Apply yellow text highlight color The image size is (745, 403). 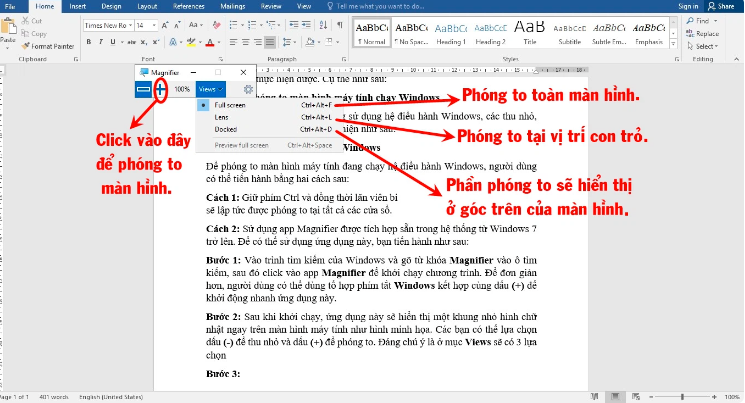coord(191,42)
